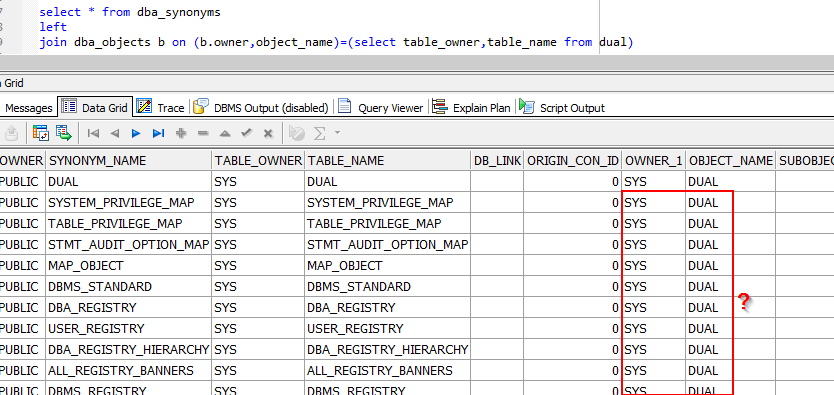Open the Script Output tab
This screenshot has height=395, width=834.
562,107
